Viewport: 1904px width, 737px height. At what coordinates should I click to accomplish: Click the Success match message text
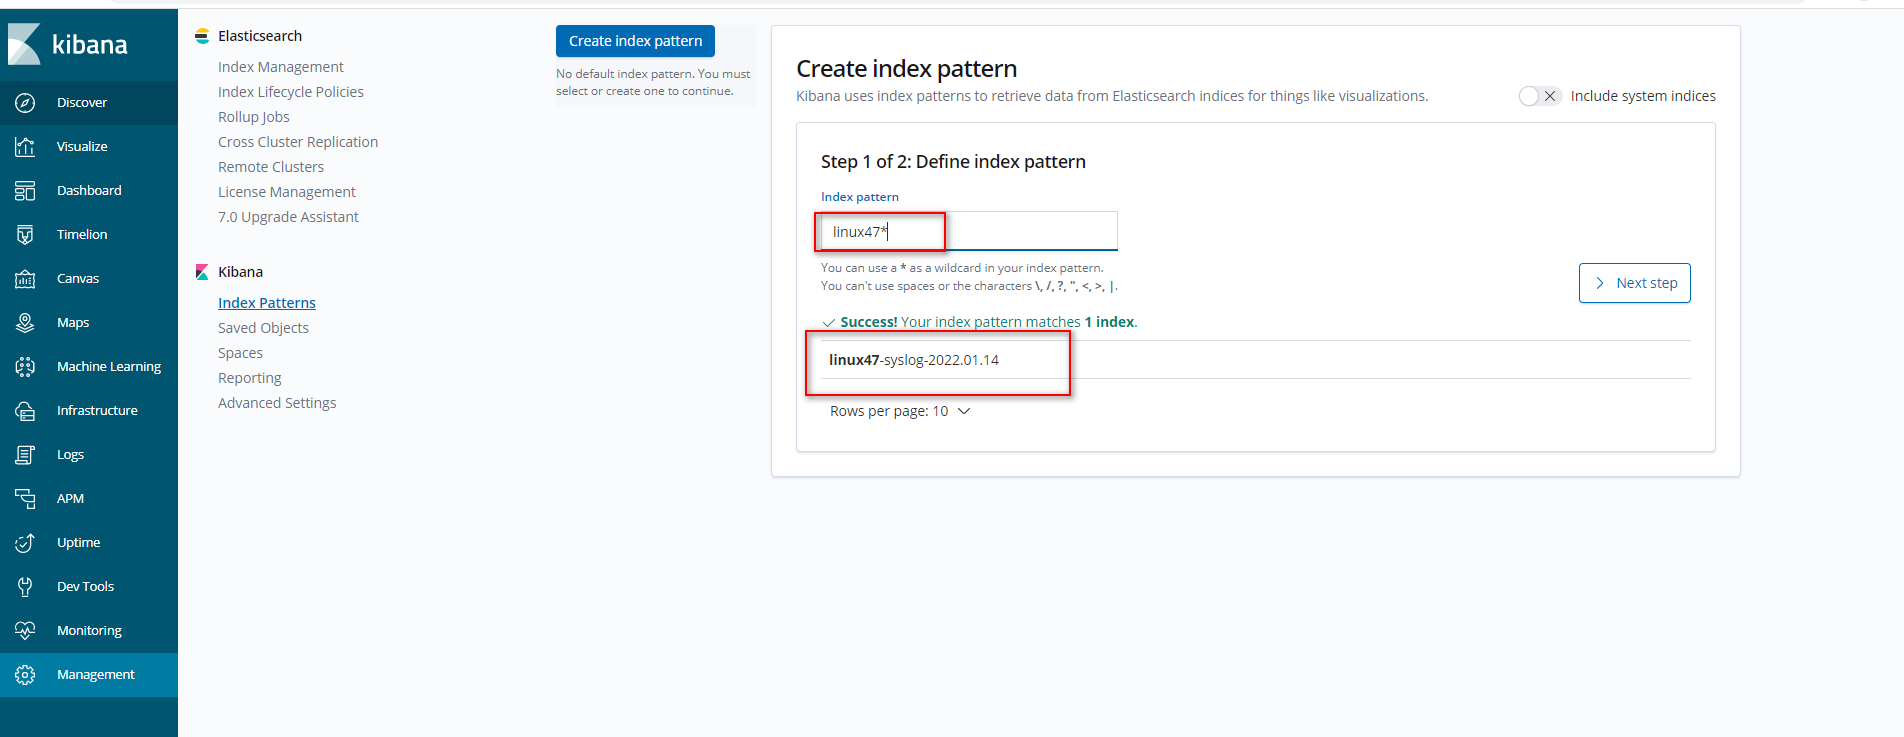pyautogui.click(x=988, y=322)
